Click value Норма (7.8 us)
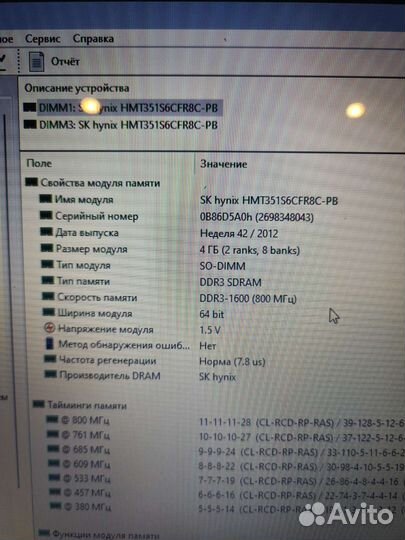405x540 pixels. (232, 362)
